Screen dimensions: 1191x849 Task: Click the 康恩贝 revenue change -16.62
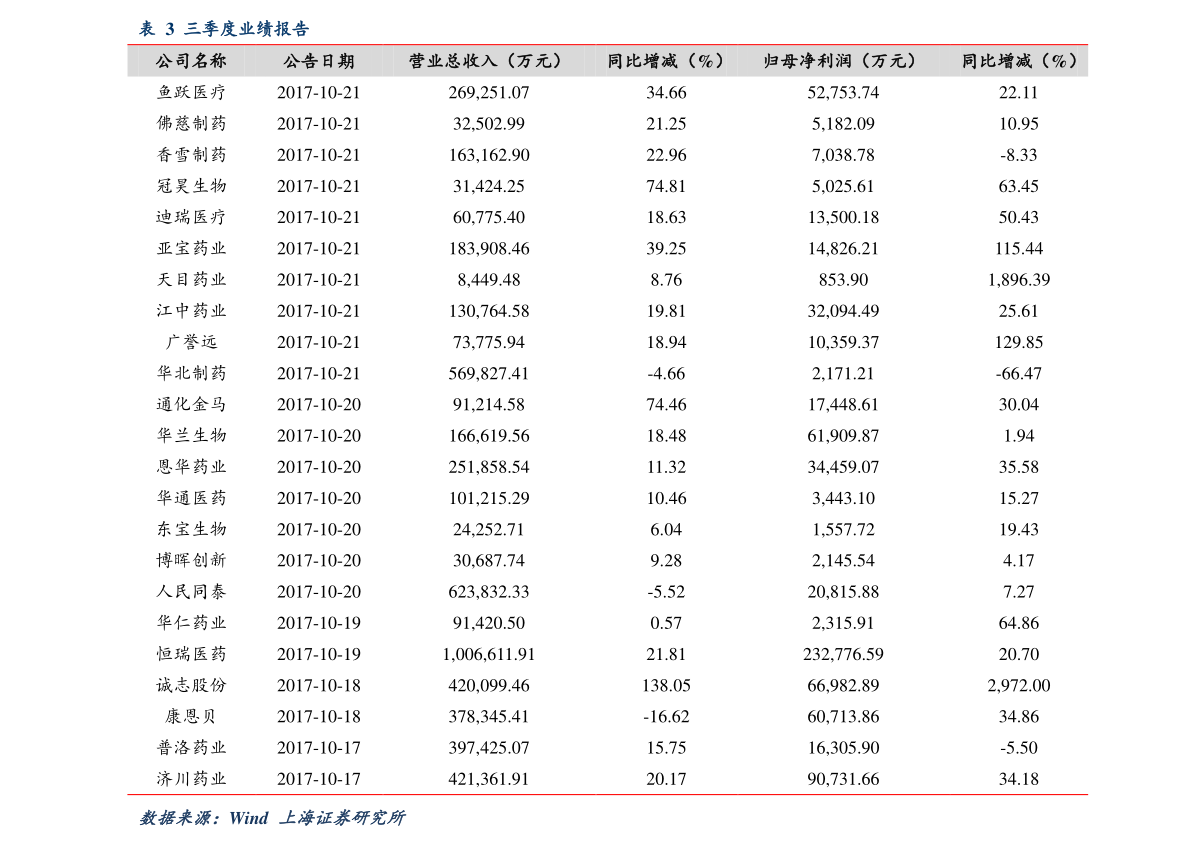pos(666,717)
